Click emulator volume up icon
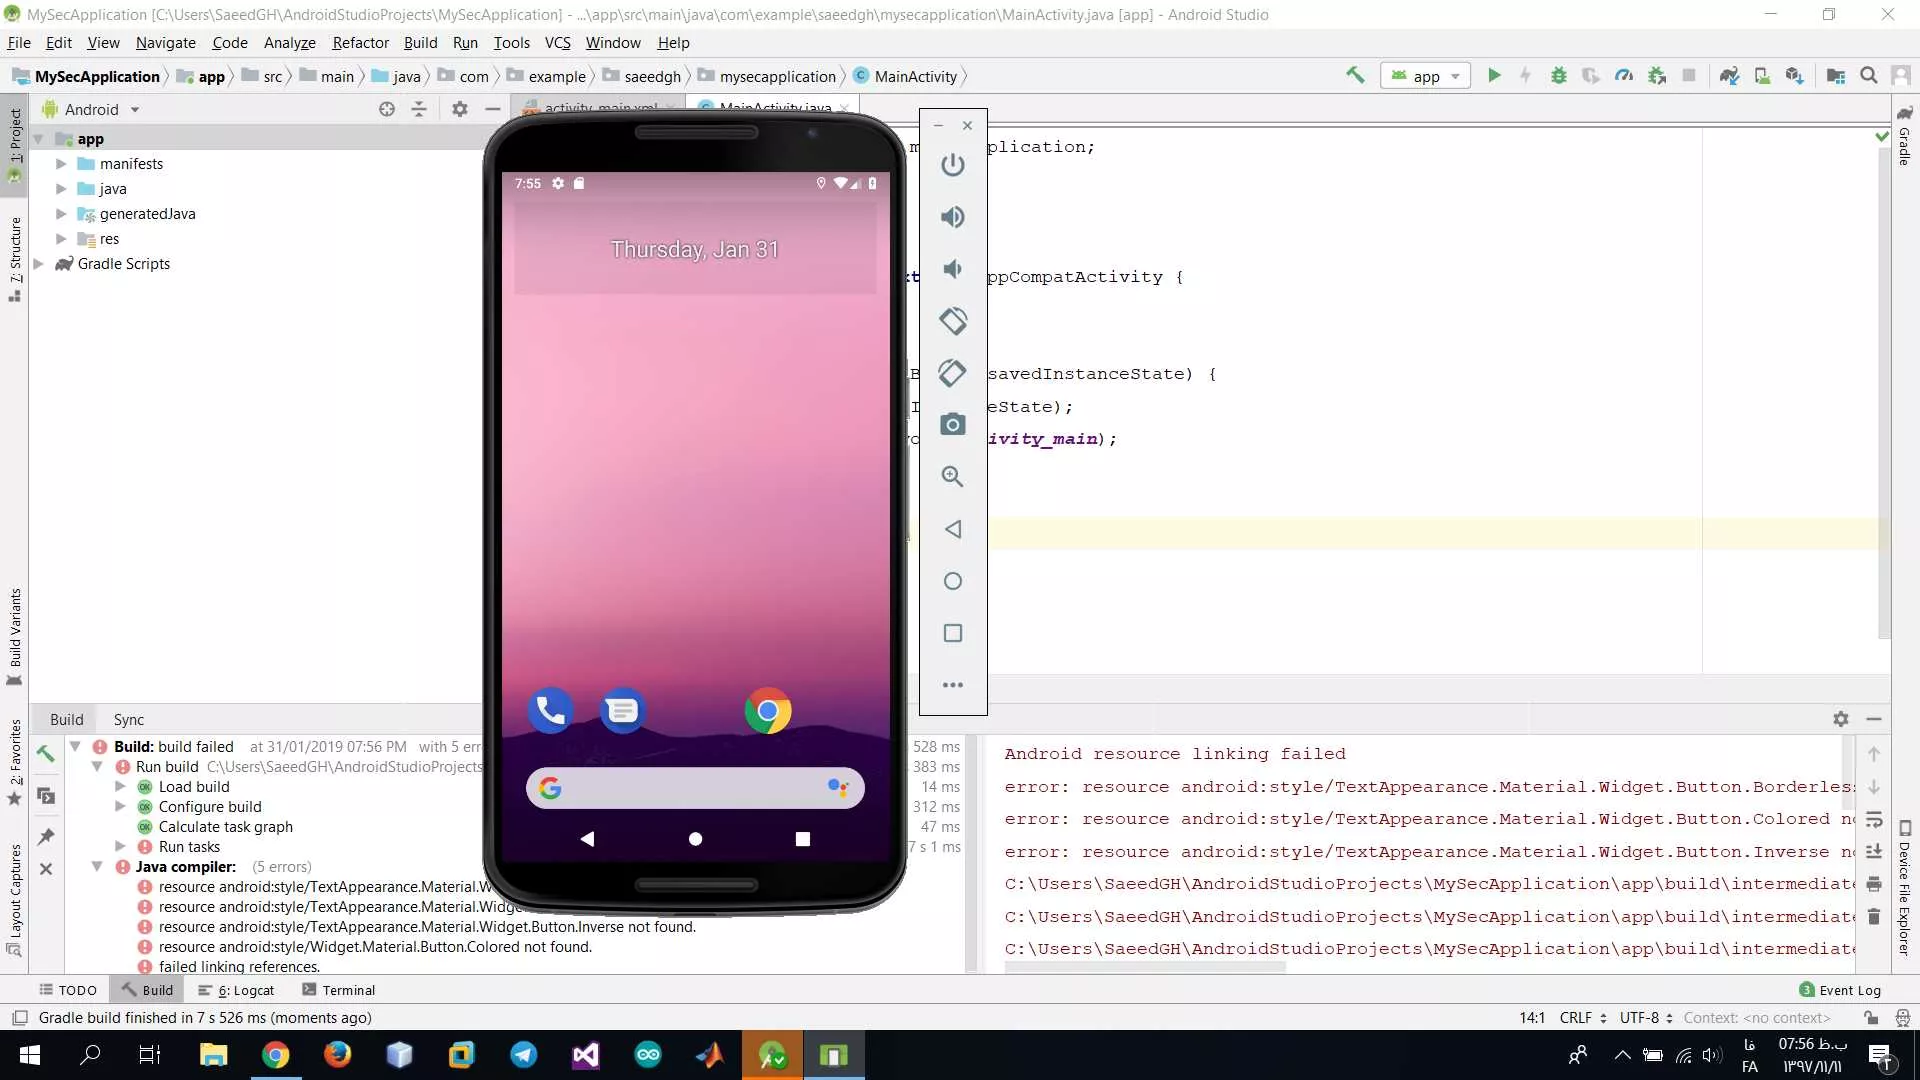The image size is (1920, 1080). tap(953, 217)
